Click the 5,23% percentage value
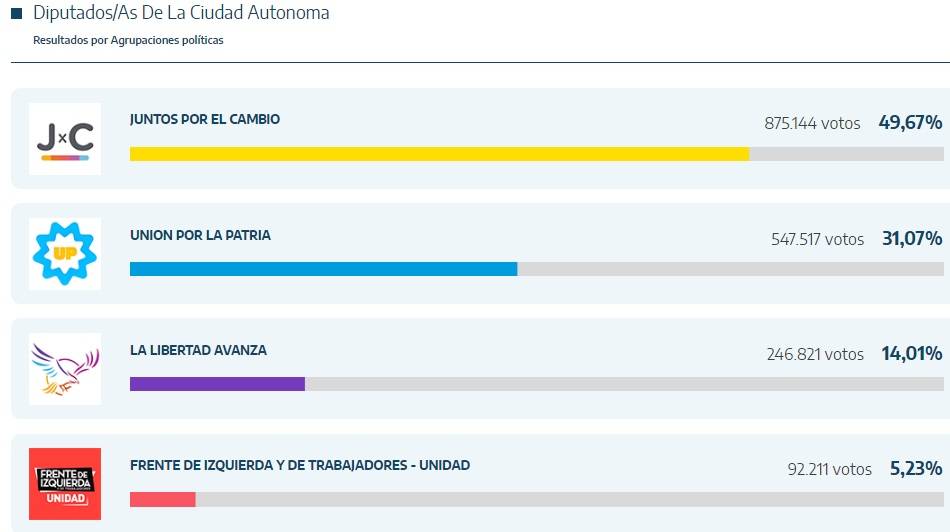950x532 pixels. [x=915, y=468]
